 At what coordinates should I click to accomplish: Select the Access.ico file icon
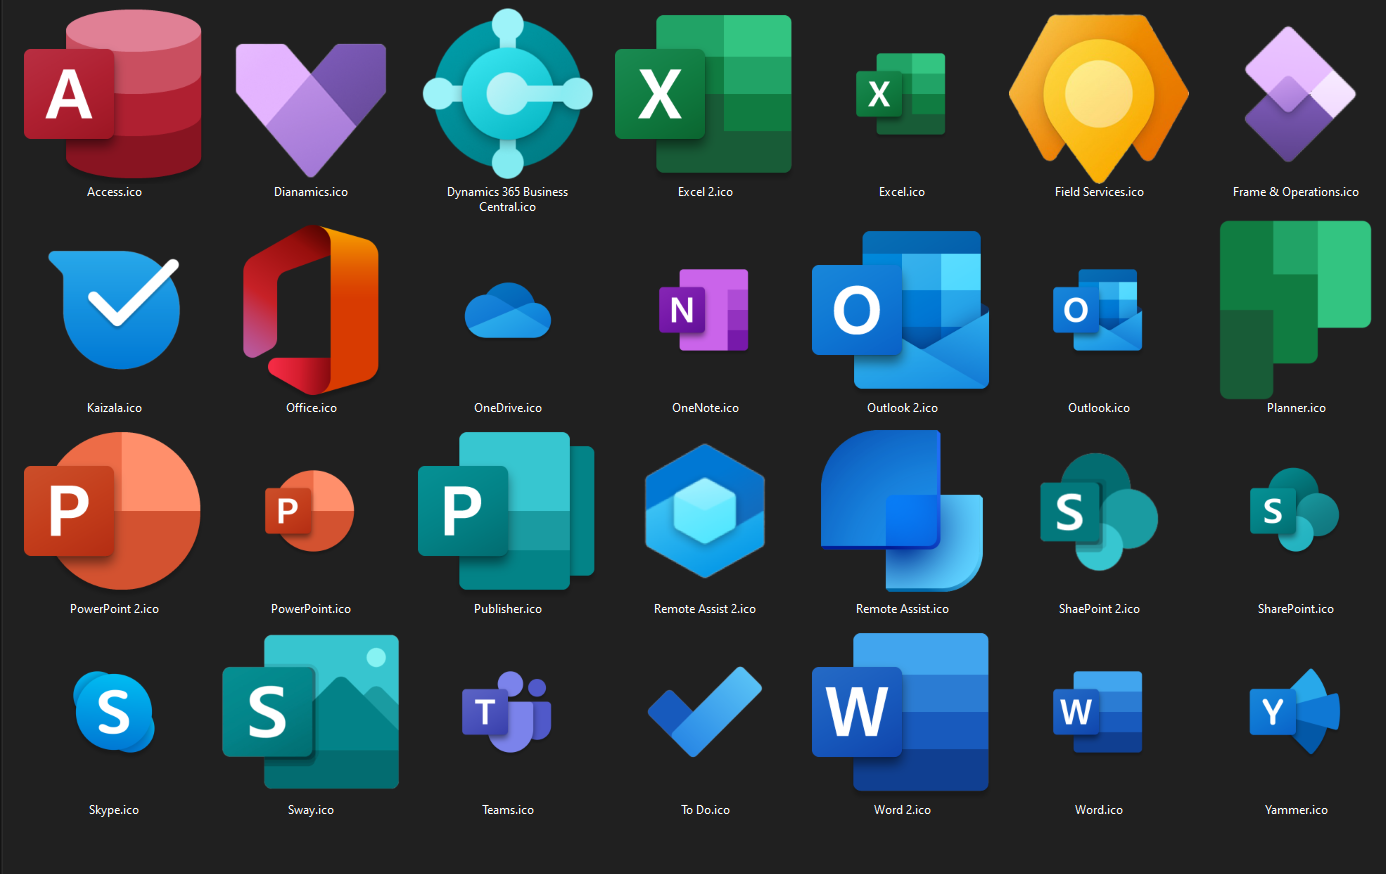[x=113, y=94]
